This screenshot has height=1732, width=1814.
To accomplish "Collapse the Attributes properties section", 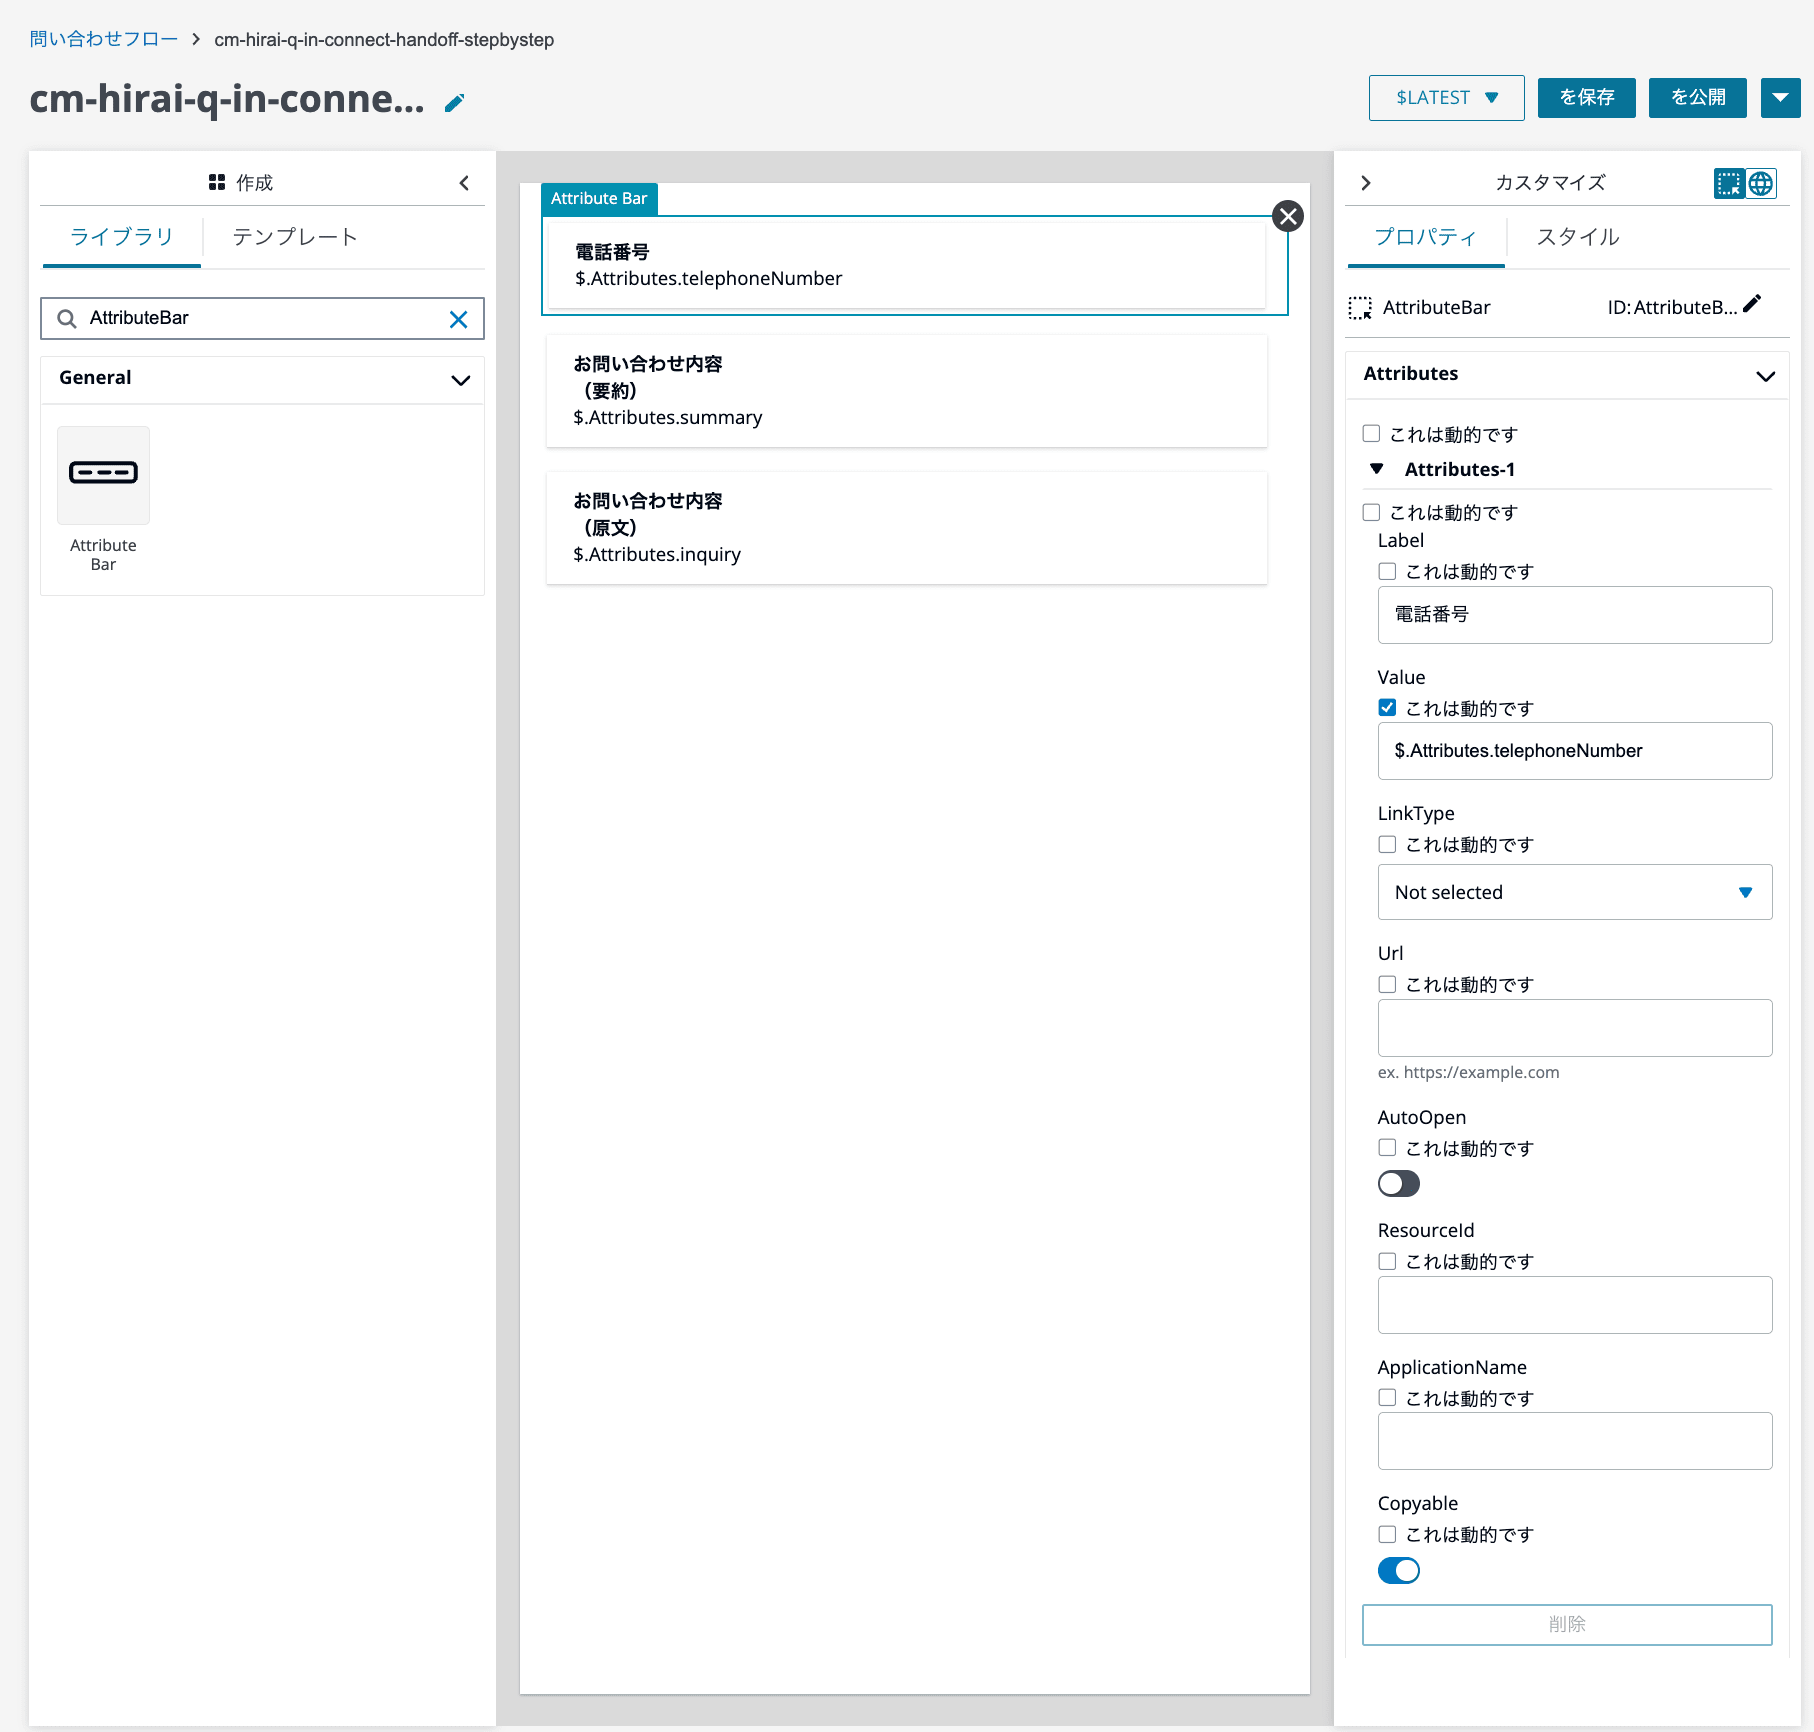I will 1765,376.
